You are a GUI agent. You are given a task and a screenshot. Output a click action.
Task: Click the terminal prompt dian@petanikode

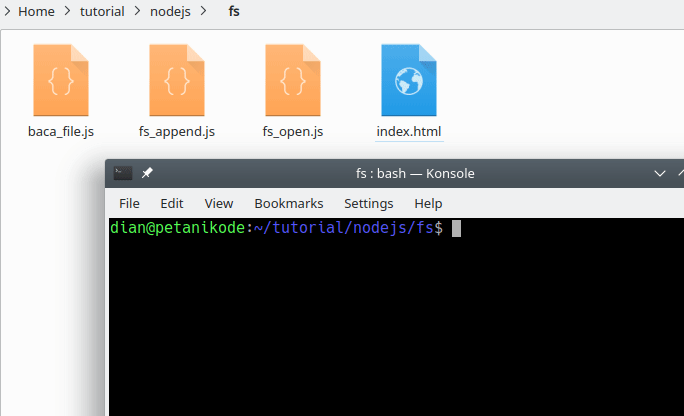(x=178, y=228)
